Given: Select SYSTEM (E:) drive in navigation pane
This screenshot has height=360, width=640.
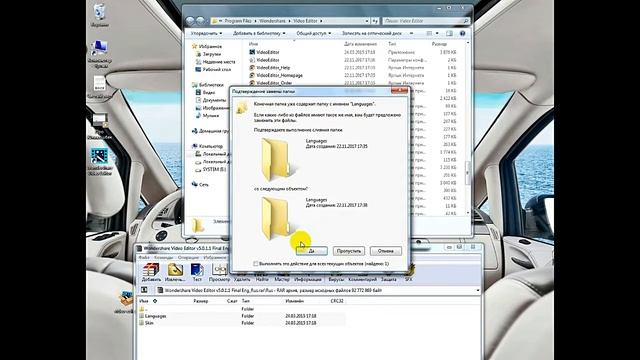Looking at the screenshot, I should 211,169.
